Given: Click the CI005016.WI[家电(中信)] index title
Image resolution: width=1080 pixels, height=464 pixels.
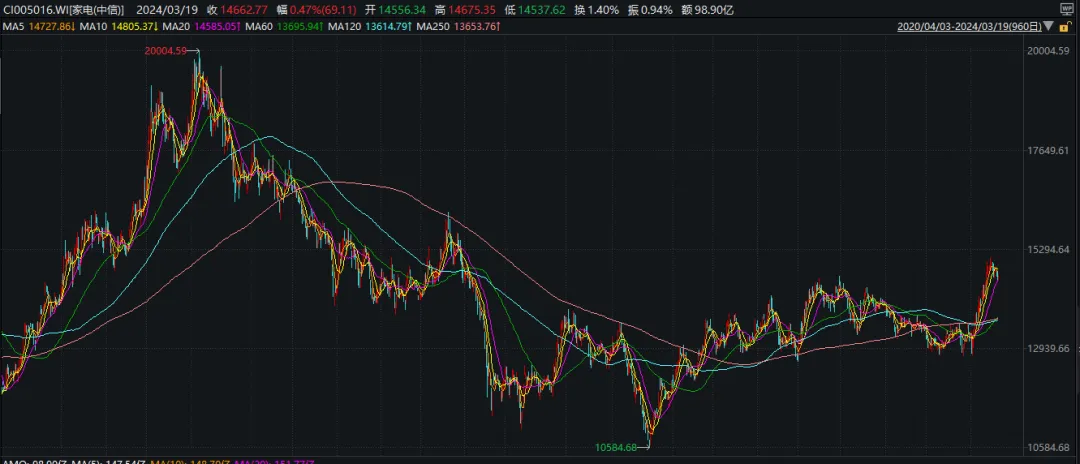Looking at the screenshot, I should 64,10.
